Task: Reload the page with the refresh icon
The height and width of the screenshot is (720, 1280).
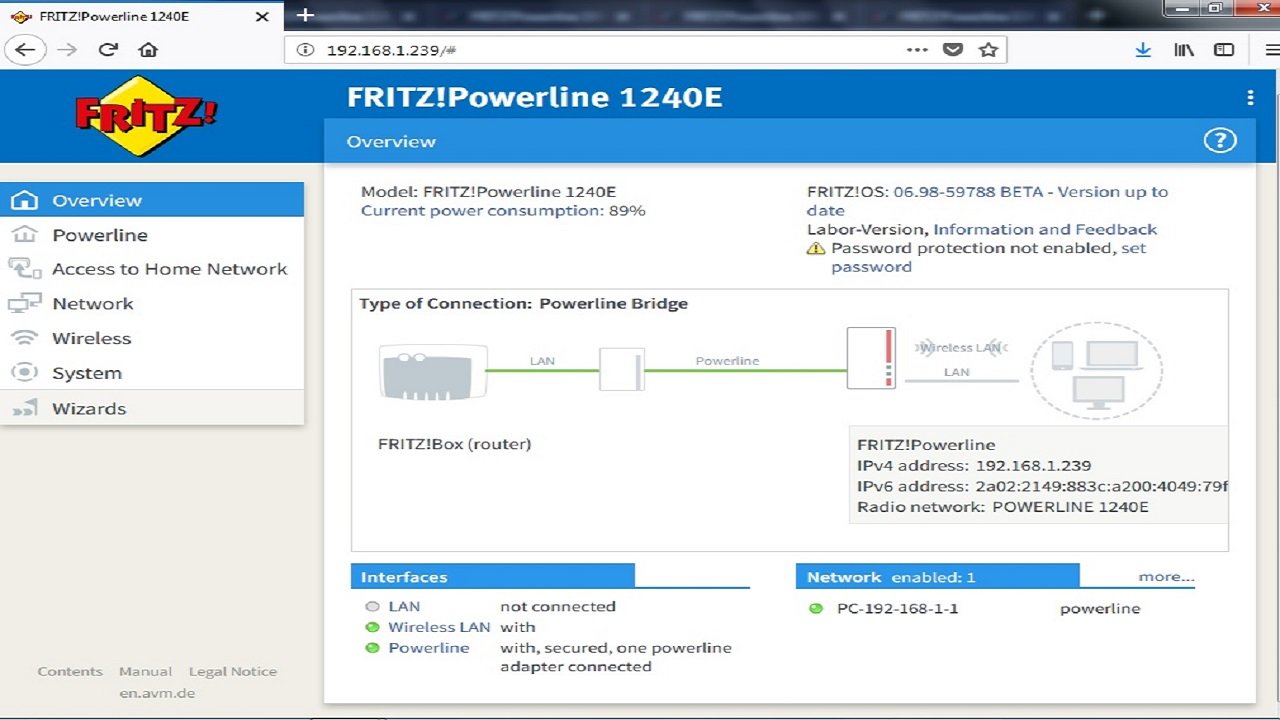Action: tap(108, 50)
